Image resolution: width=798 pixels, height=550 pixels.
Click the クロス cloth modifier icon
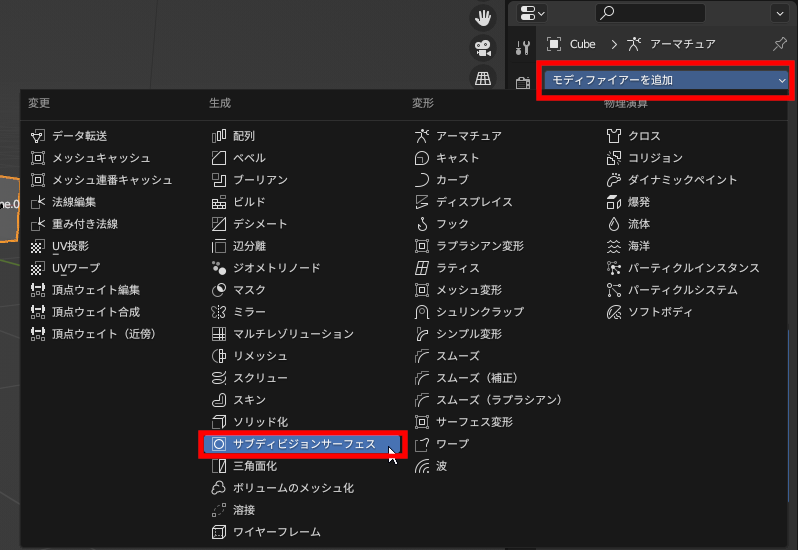[614, 136]
